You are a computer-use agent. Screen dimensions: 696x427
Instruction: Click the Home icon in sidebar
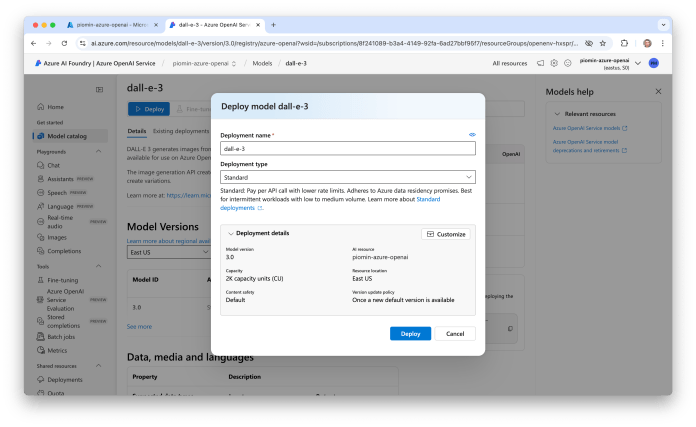[x=40, y=107]
